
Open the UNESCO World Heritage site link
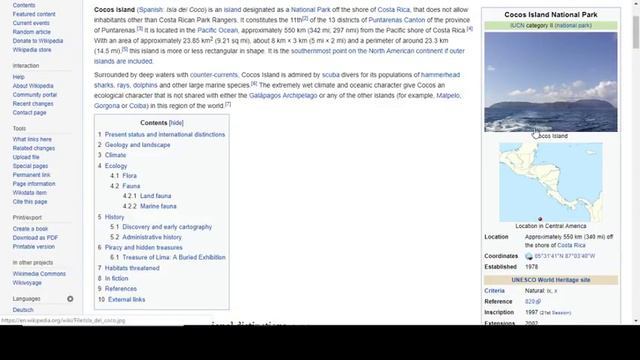tap(551, 280)
